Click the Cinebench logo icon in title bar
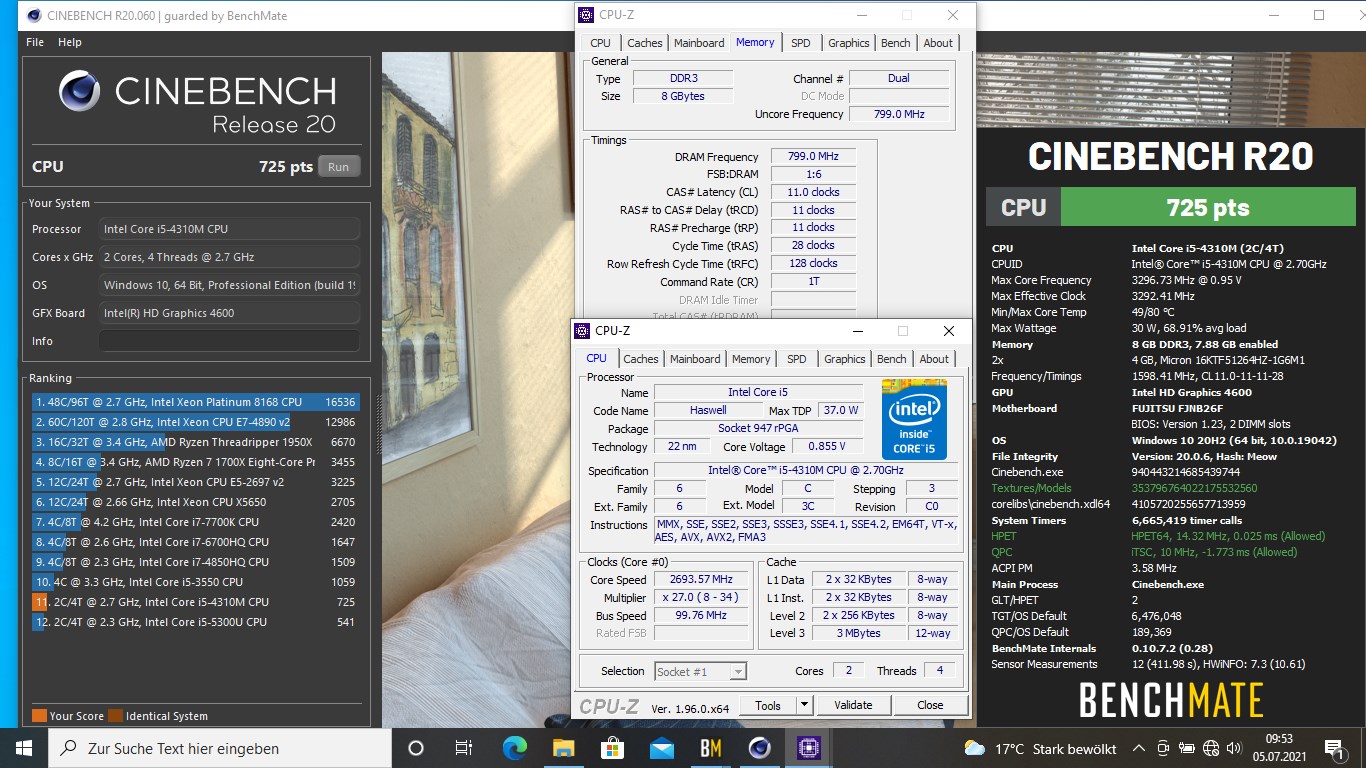Image resolution: width=1366 pixels, height=768 pixels. 33,15
